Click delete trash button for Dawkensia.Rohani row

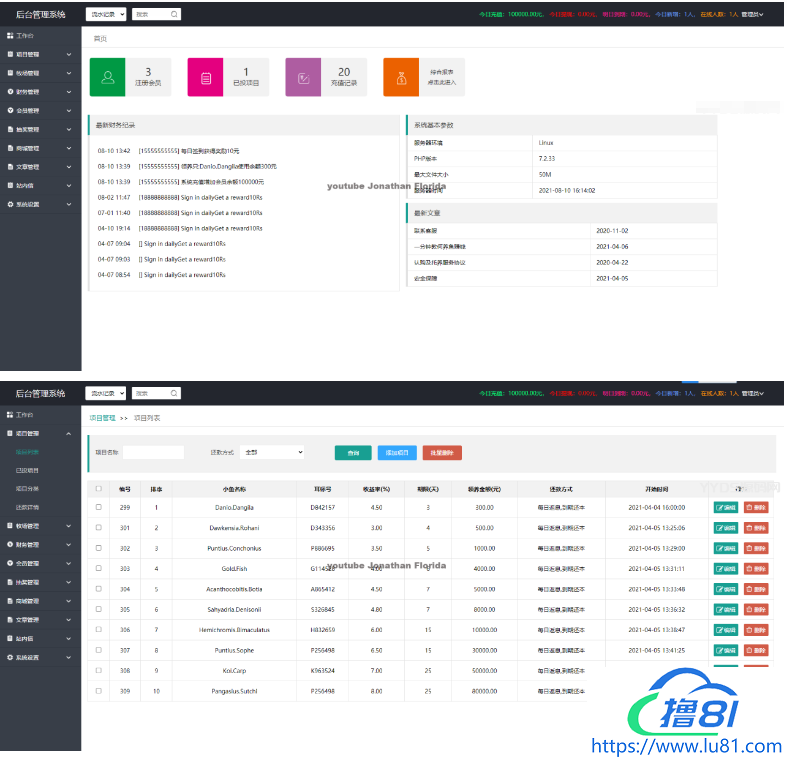(x=756, y=528)
